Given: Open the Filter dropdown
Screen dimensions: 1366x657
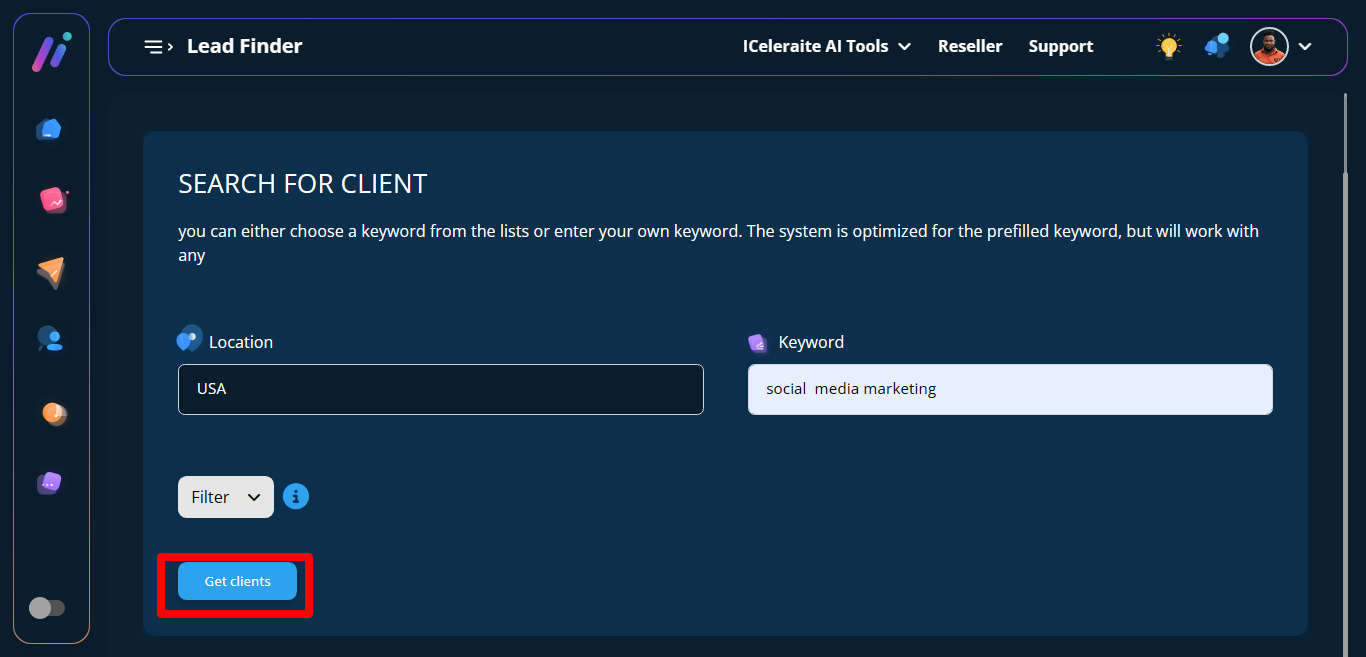Looking at the screenshot, I should [226, 497].
